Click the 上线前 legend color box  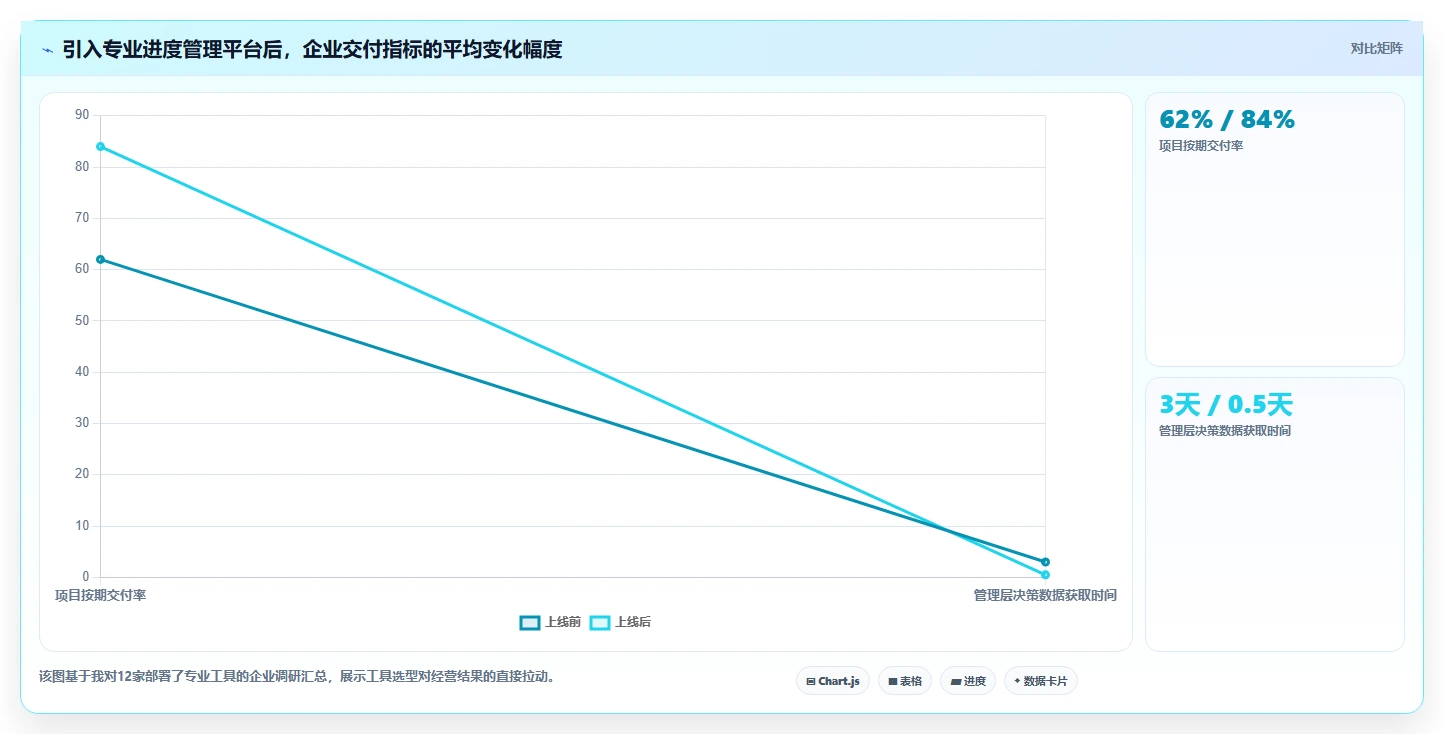(x=530, y=622)
